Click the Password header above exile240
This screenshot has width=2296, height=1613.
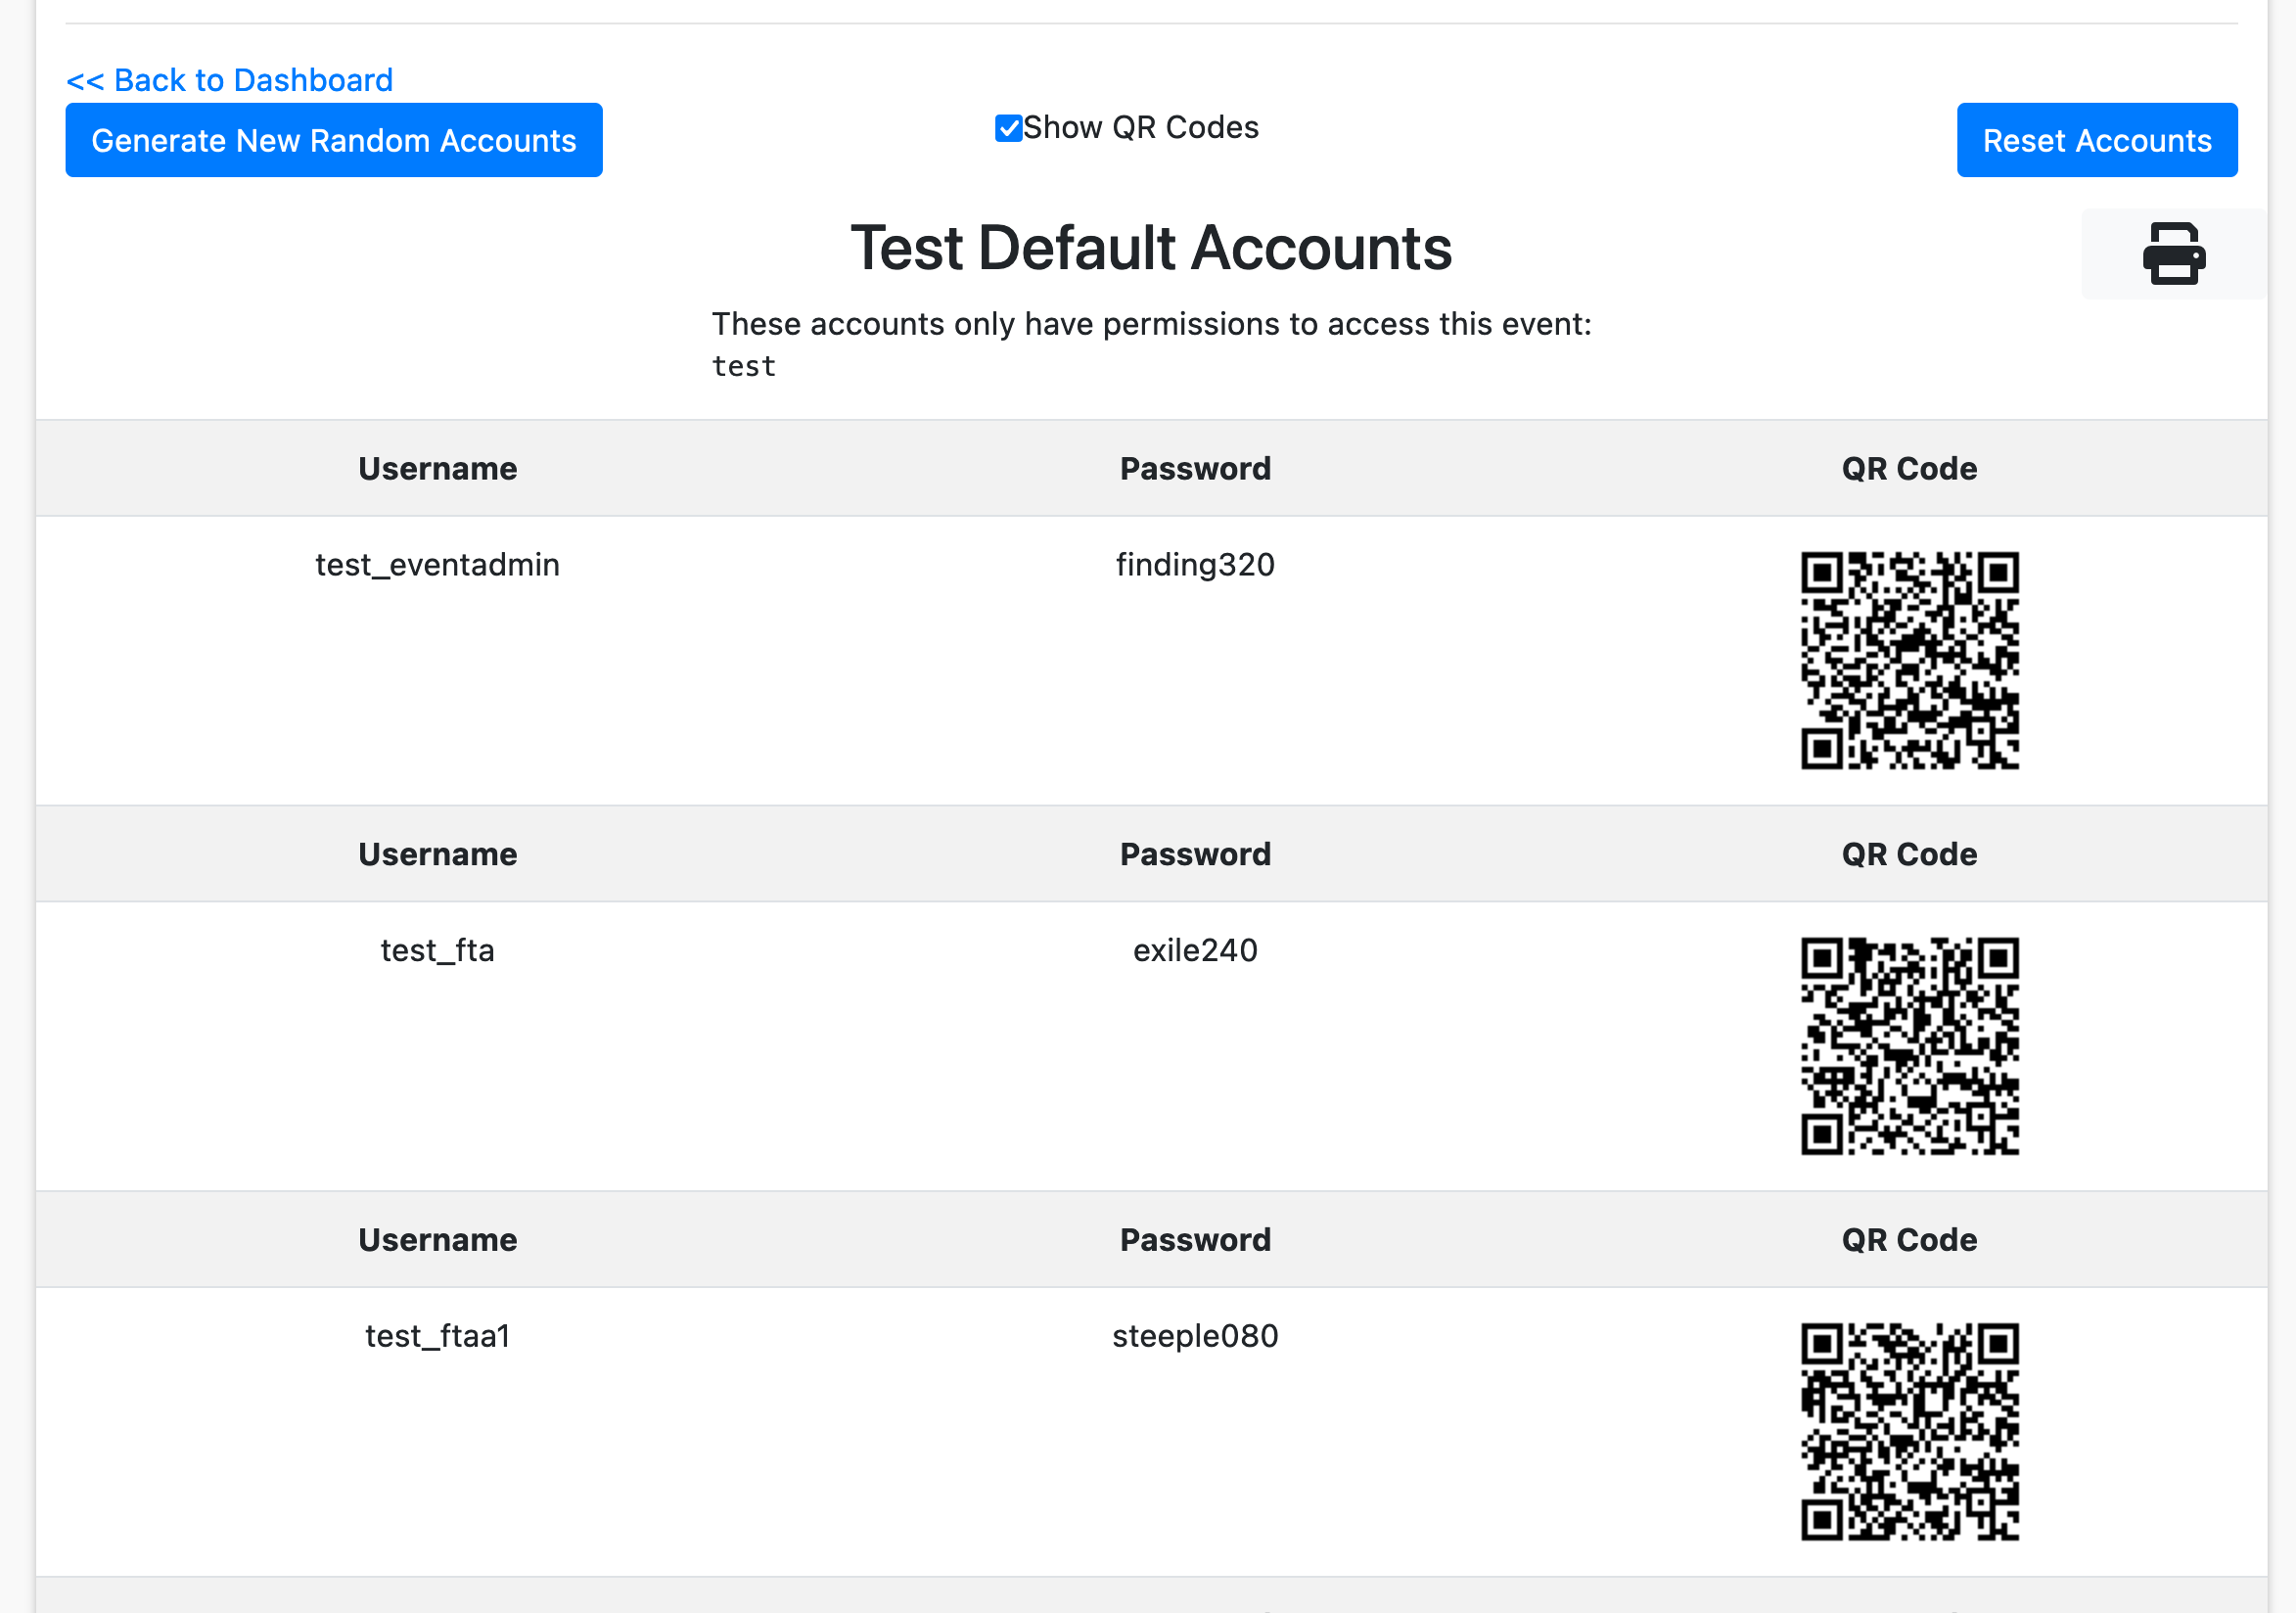coord(1195,854)
